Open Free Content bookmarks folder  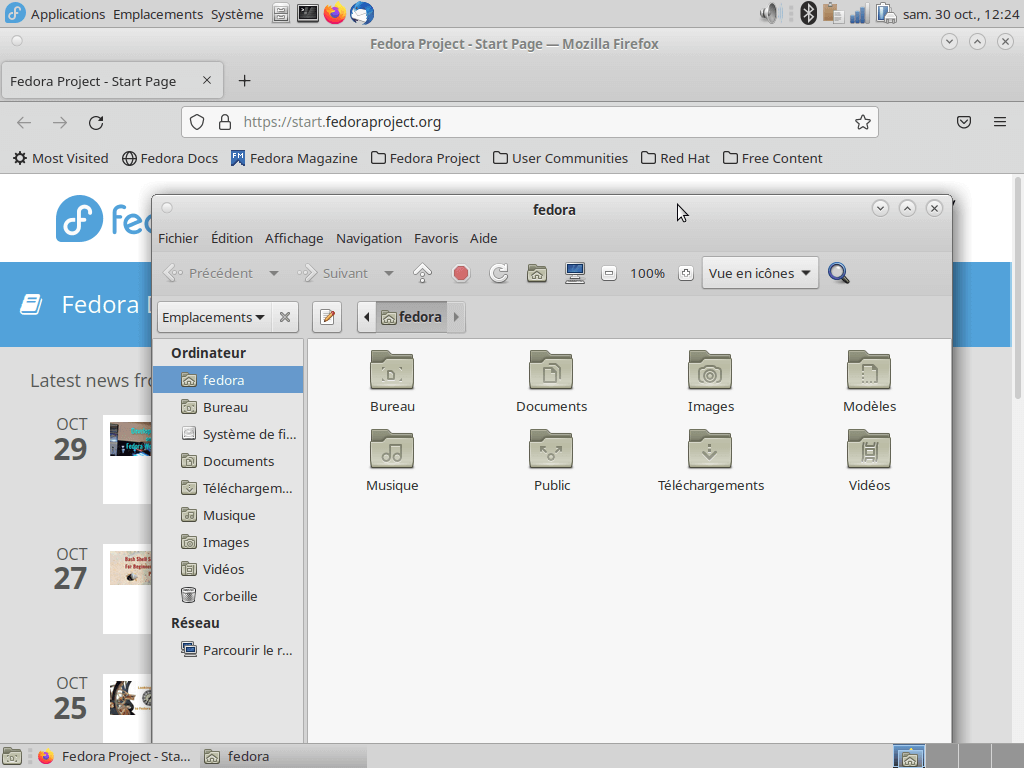pyautogui.click(x=773, y=159)
